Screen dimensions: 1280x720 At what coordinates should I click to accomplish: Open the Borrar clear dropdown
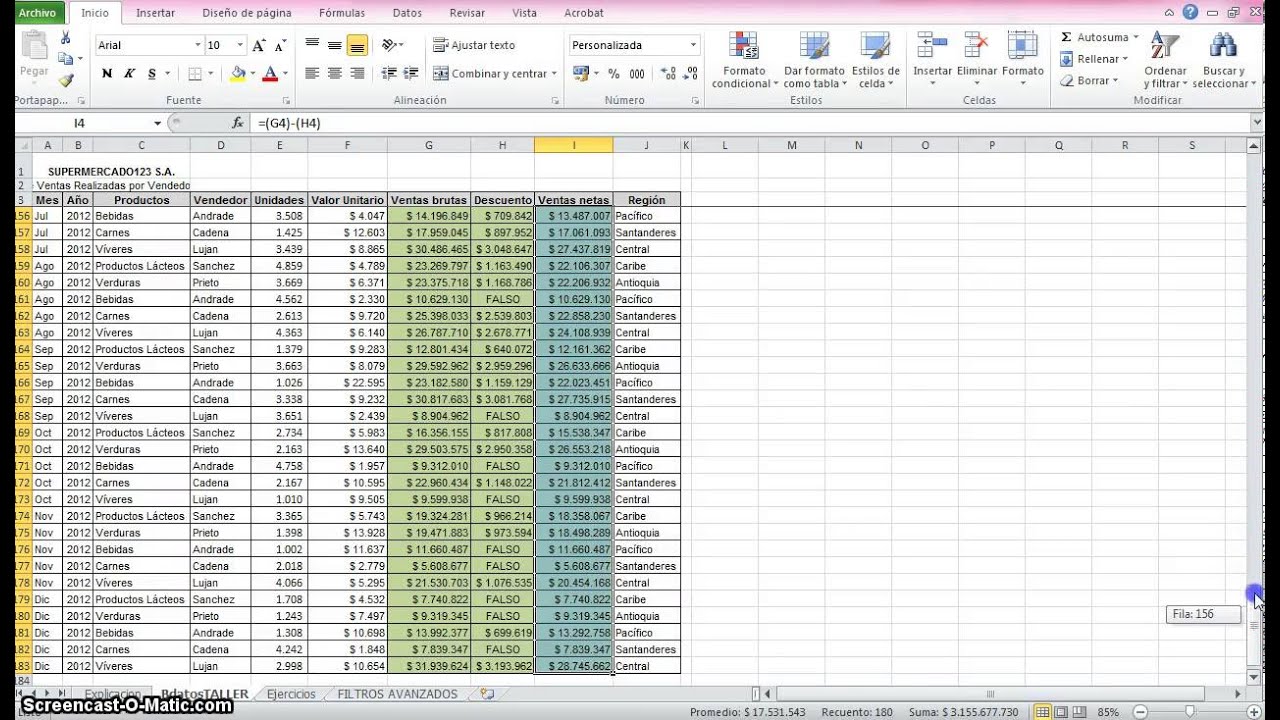[1090, 81]
